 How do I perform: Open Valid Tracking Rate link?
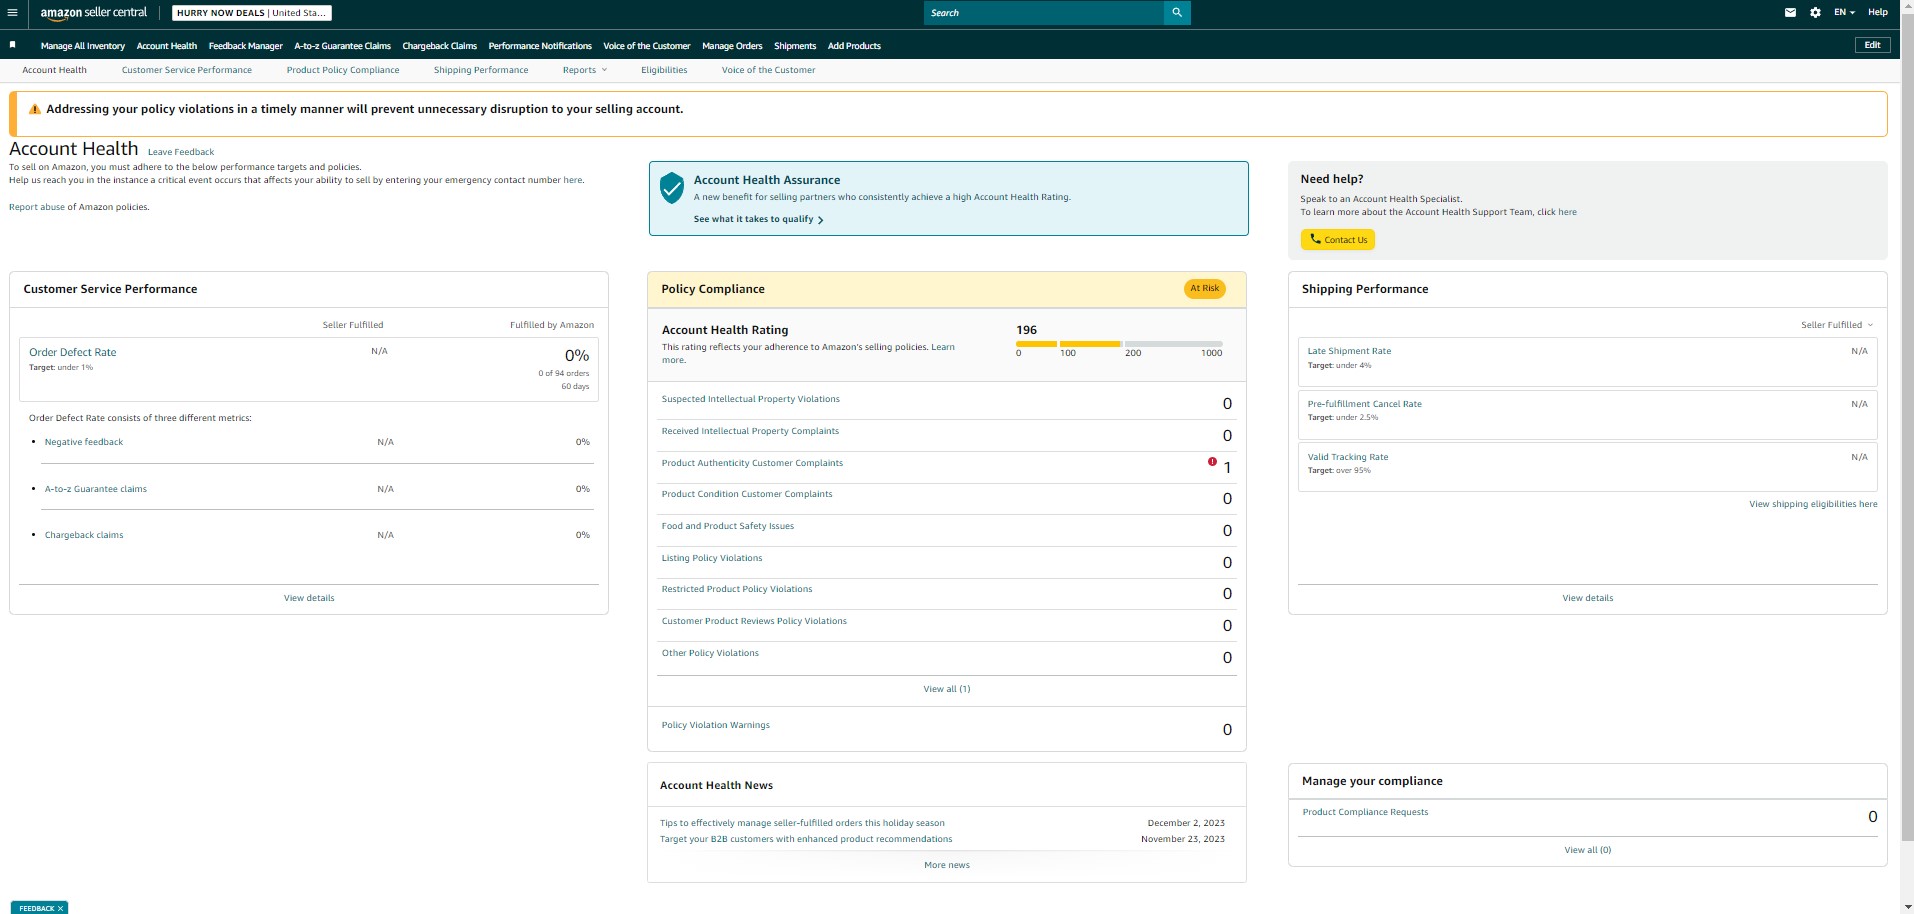tap(1348, 457)
